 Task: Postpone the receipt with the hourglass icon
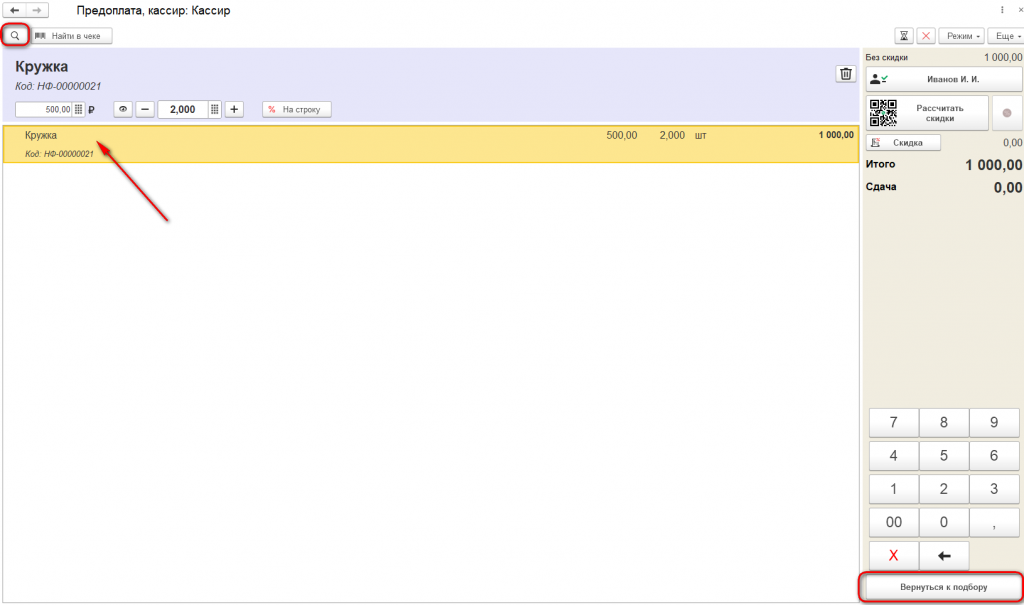[x=904, y=36]
